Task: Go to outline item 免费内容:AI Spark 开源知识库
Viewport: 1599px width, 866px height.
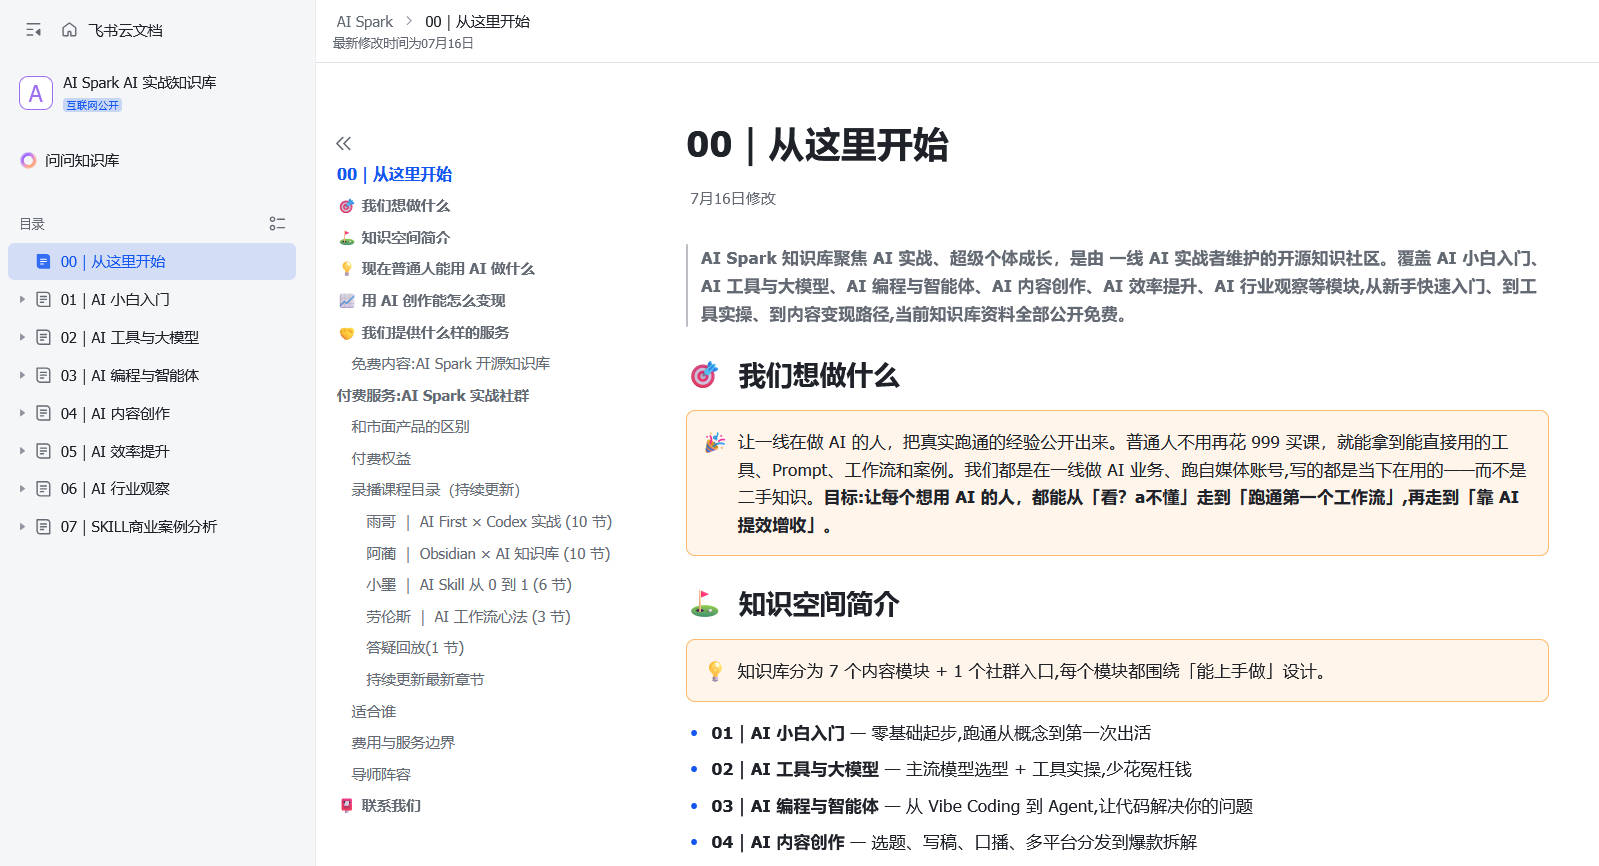Action: (x=450, y=364)
